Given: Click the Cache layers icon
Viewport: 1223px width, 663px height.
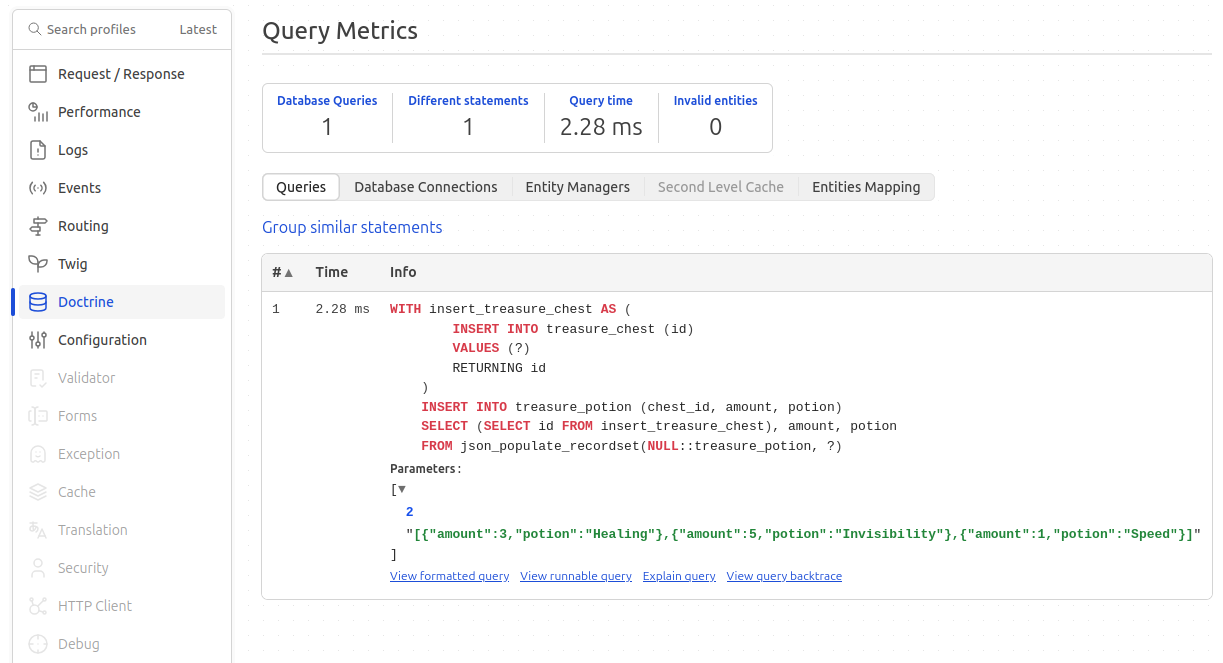Looking at the screenshot, I should click(38, 492).
